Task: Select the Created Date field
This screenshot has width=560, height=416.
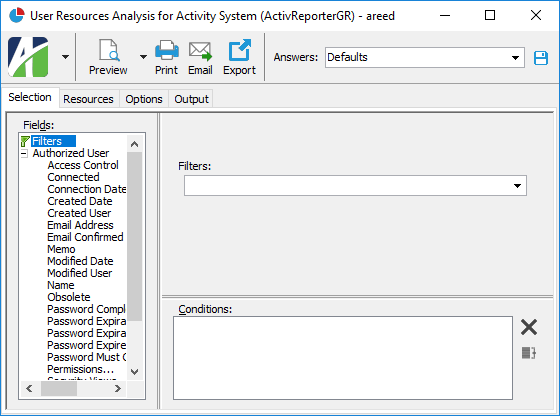Action: point(80,201)
